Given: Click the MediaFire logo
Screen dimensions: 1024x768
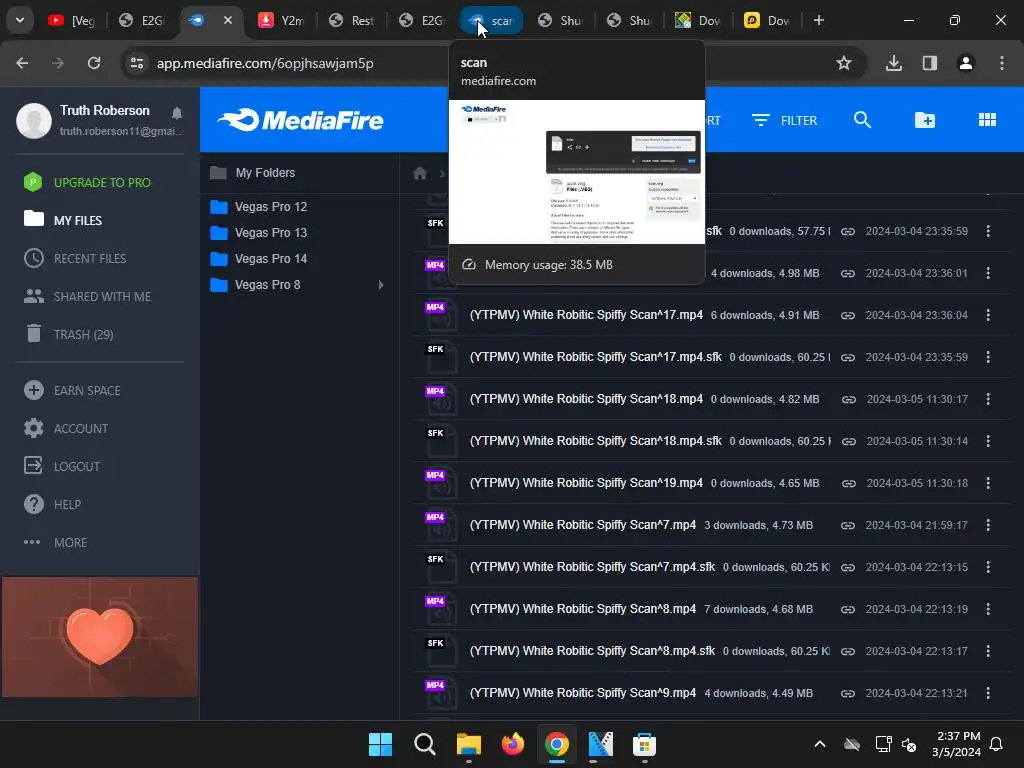Looking at the screenshot, I should pos(300,120).
